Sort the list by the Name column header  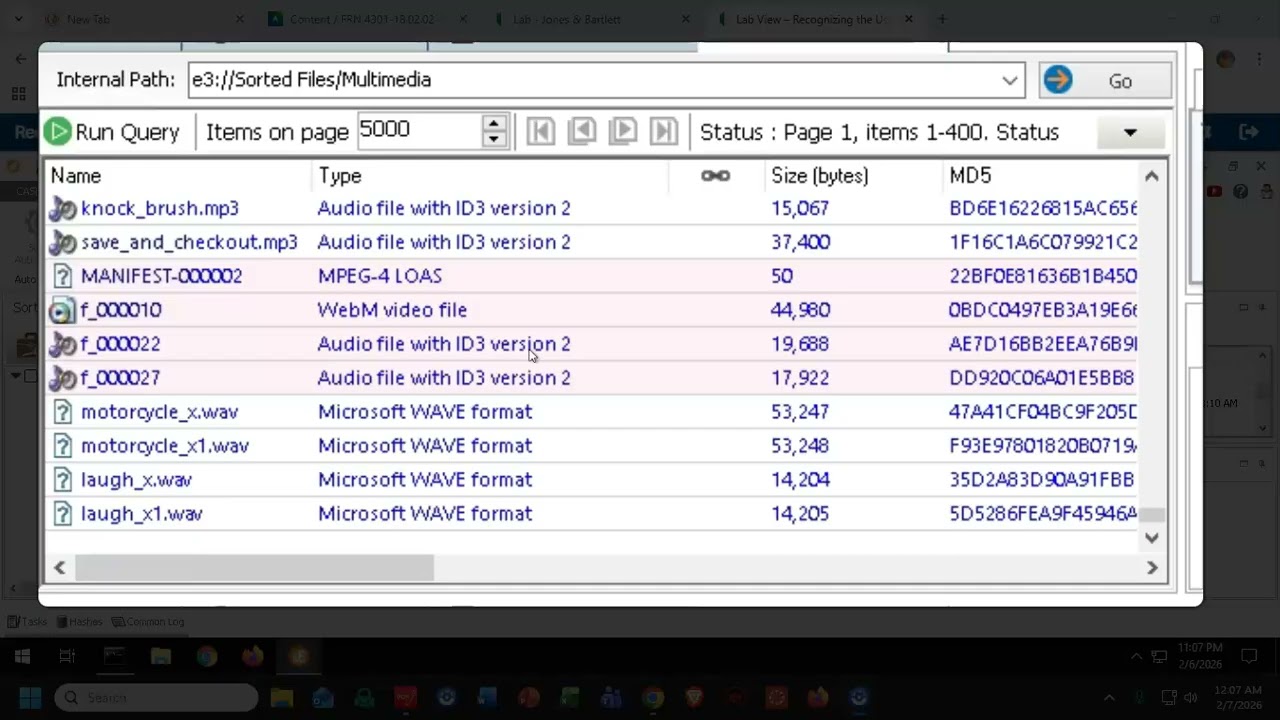point(76,176)
